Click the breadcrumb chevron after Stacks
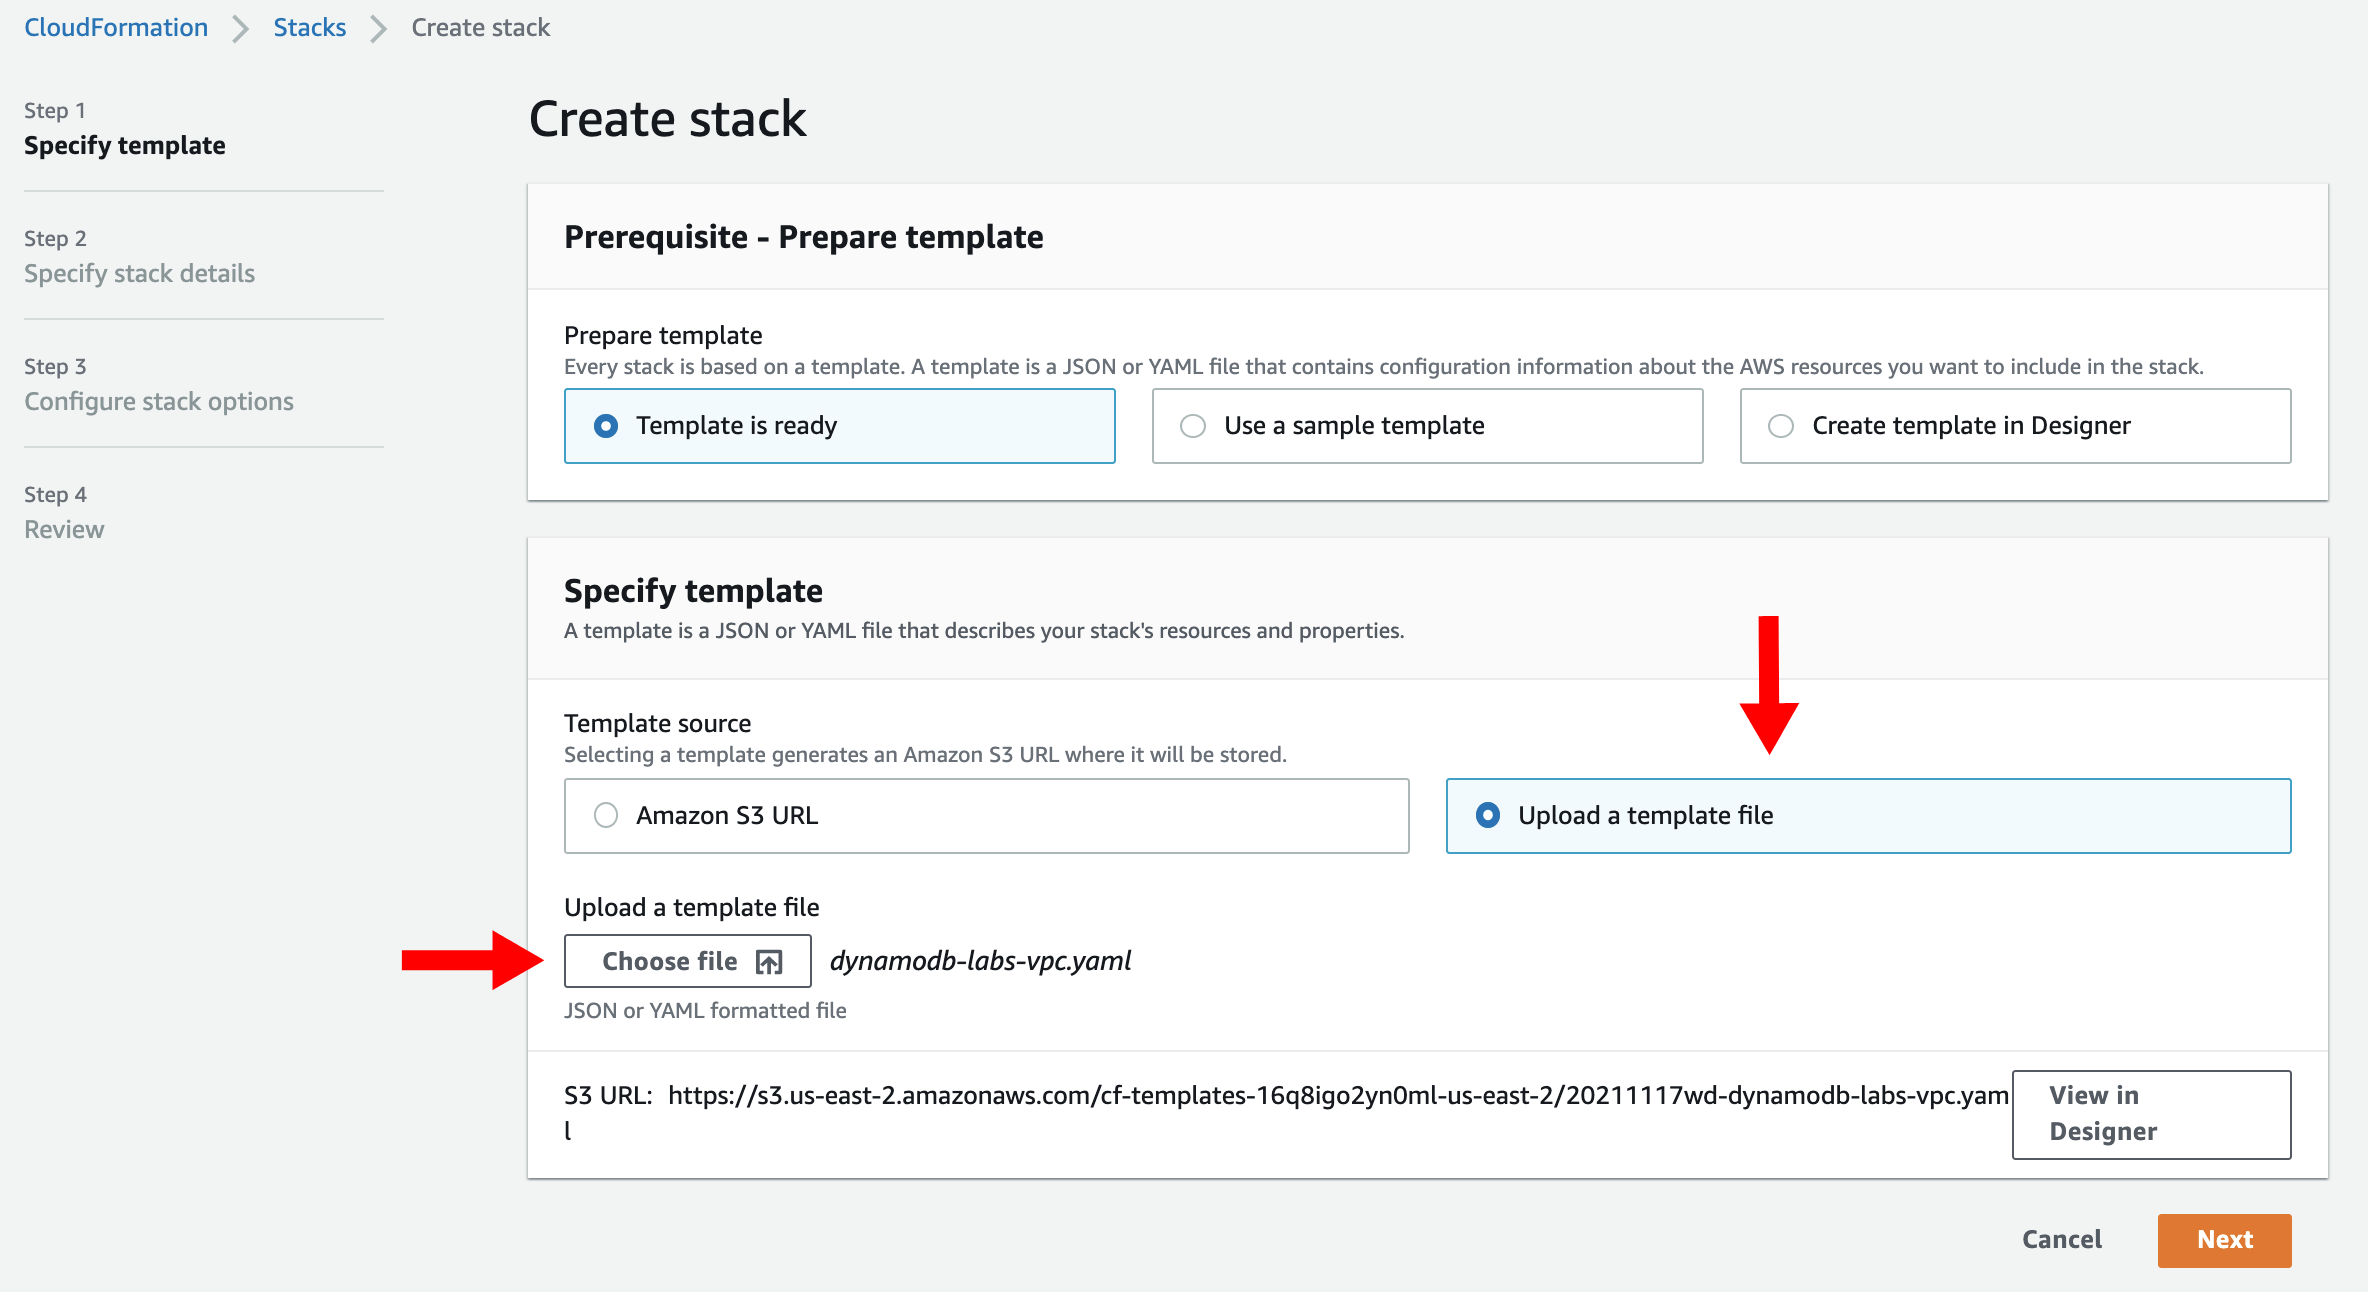Screen dimensions: 2368x1292 click(378, 28)
